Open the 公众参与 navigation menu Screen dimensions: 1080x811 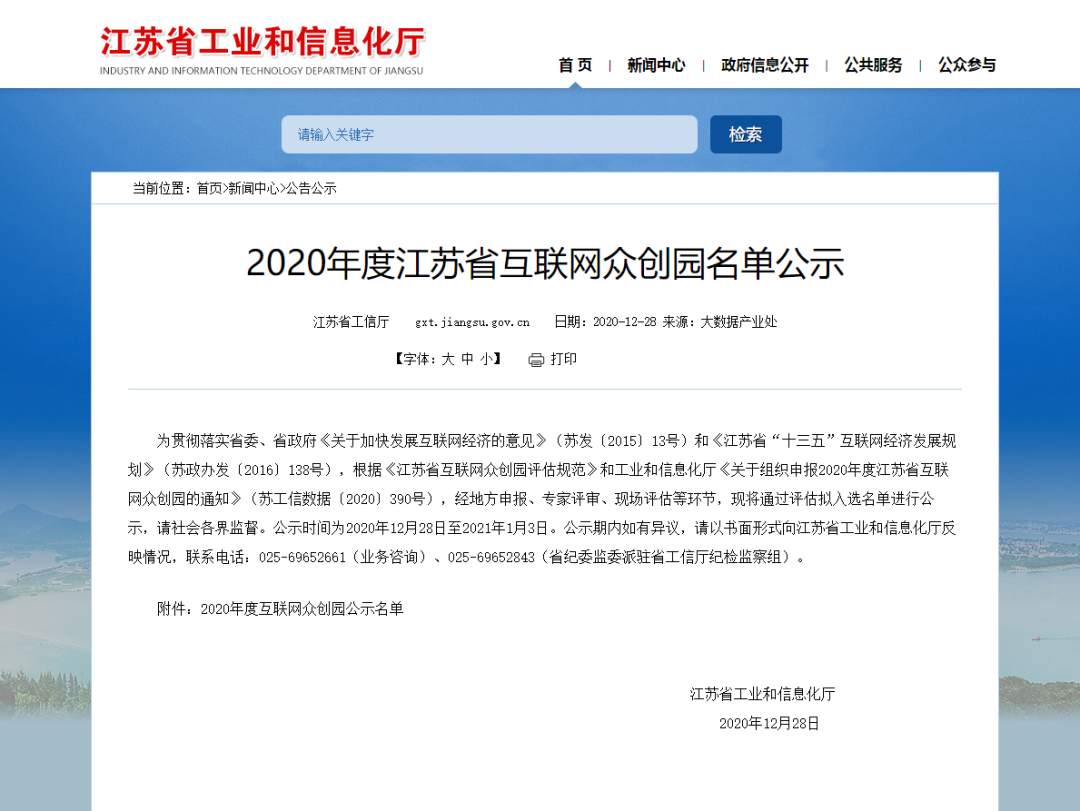(x=967, y=65)
